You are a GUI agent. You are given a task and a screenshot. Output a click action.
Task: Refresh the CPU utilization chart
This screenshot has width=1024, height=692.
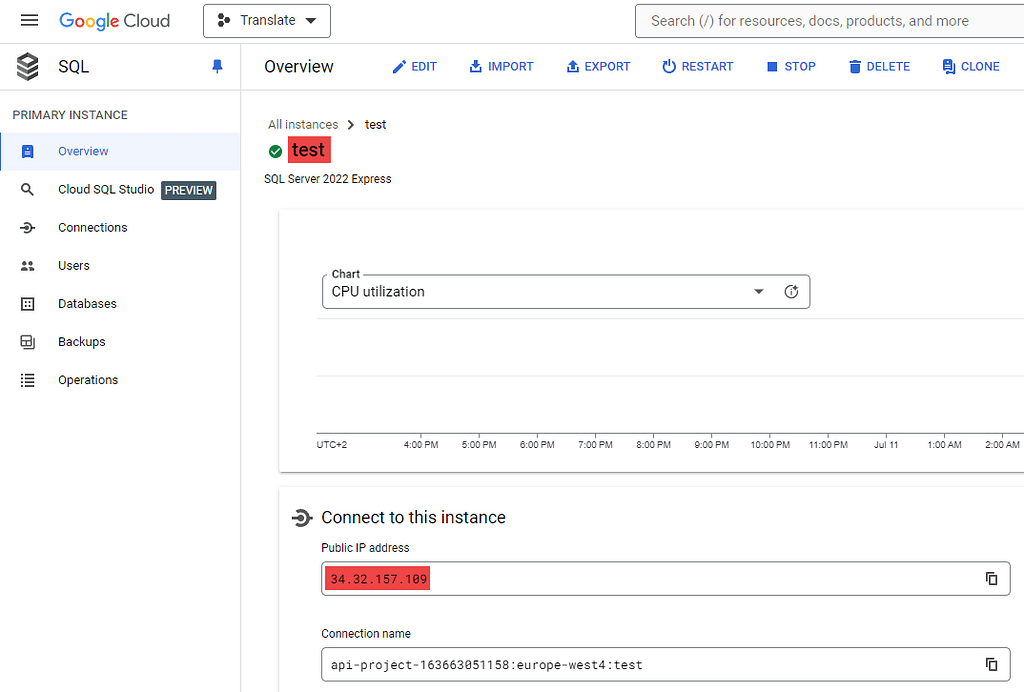click(x=791, y=291)
